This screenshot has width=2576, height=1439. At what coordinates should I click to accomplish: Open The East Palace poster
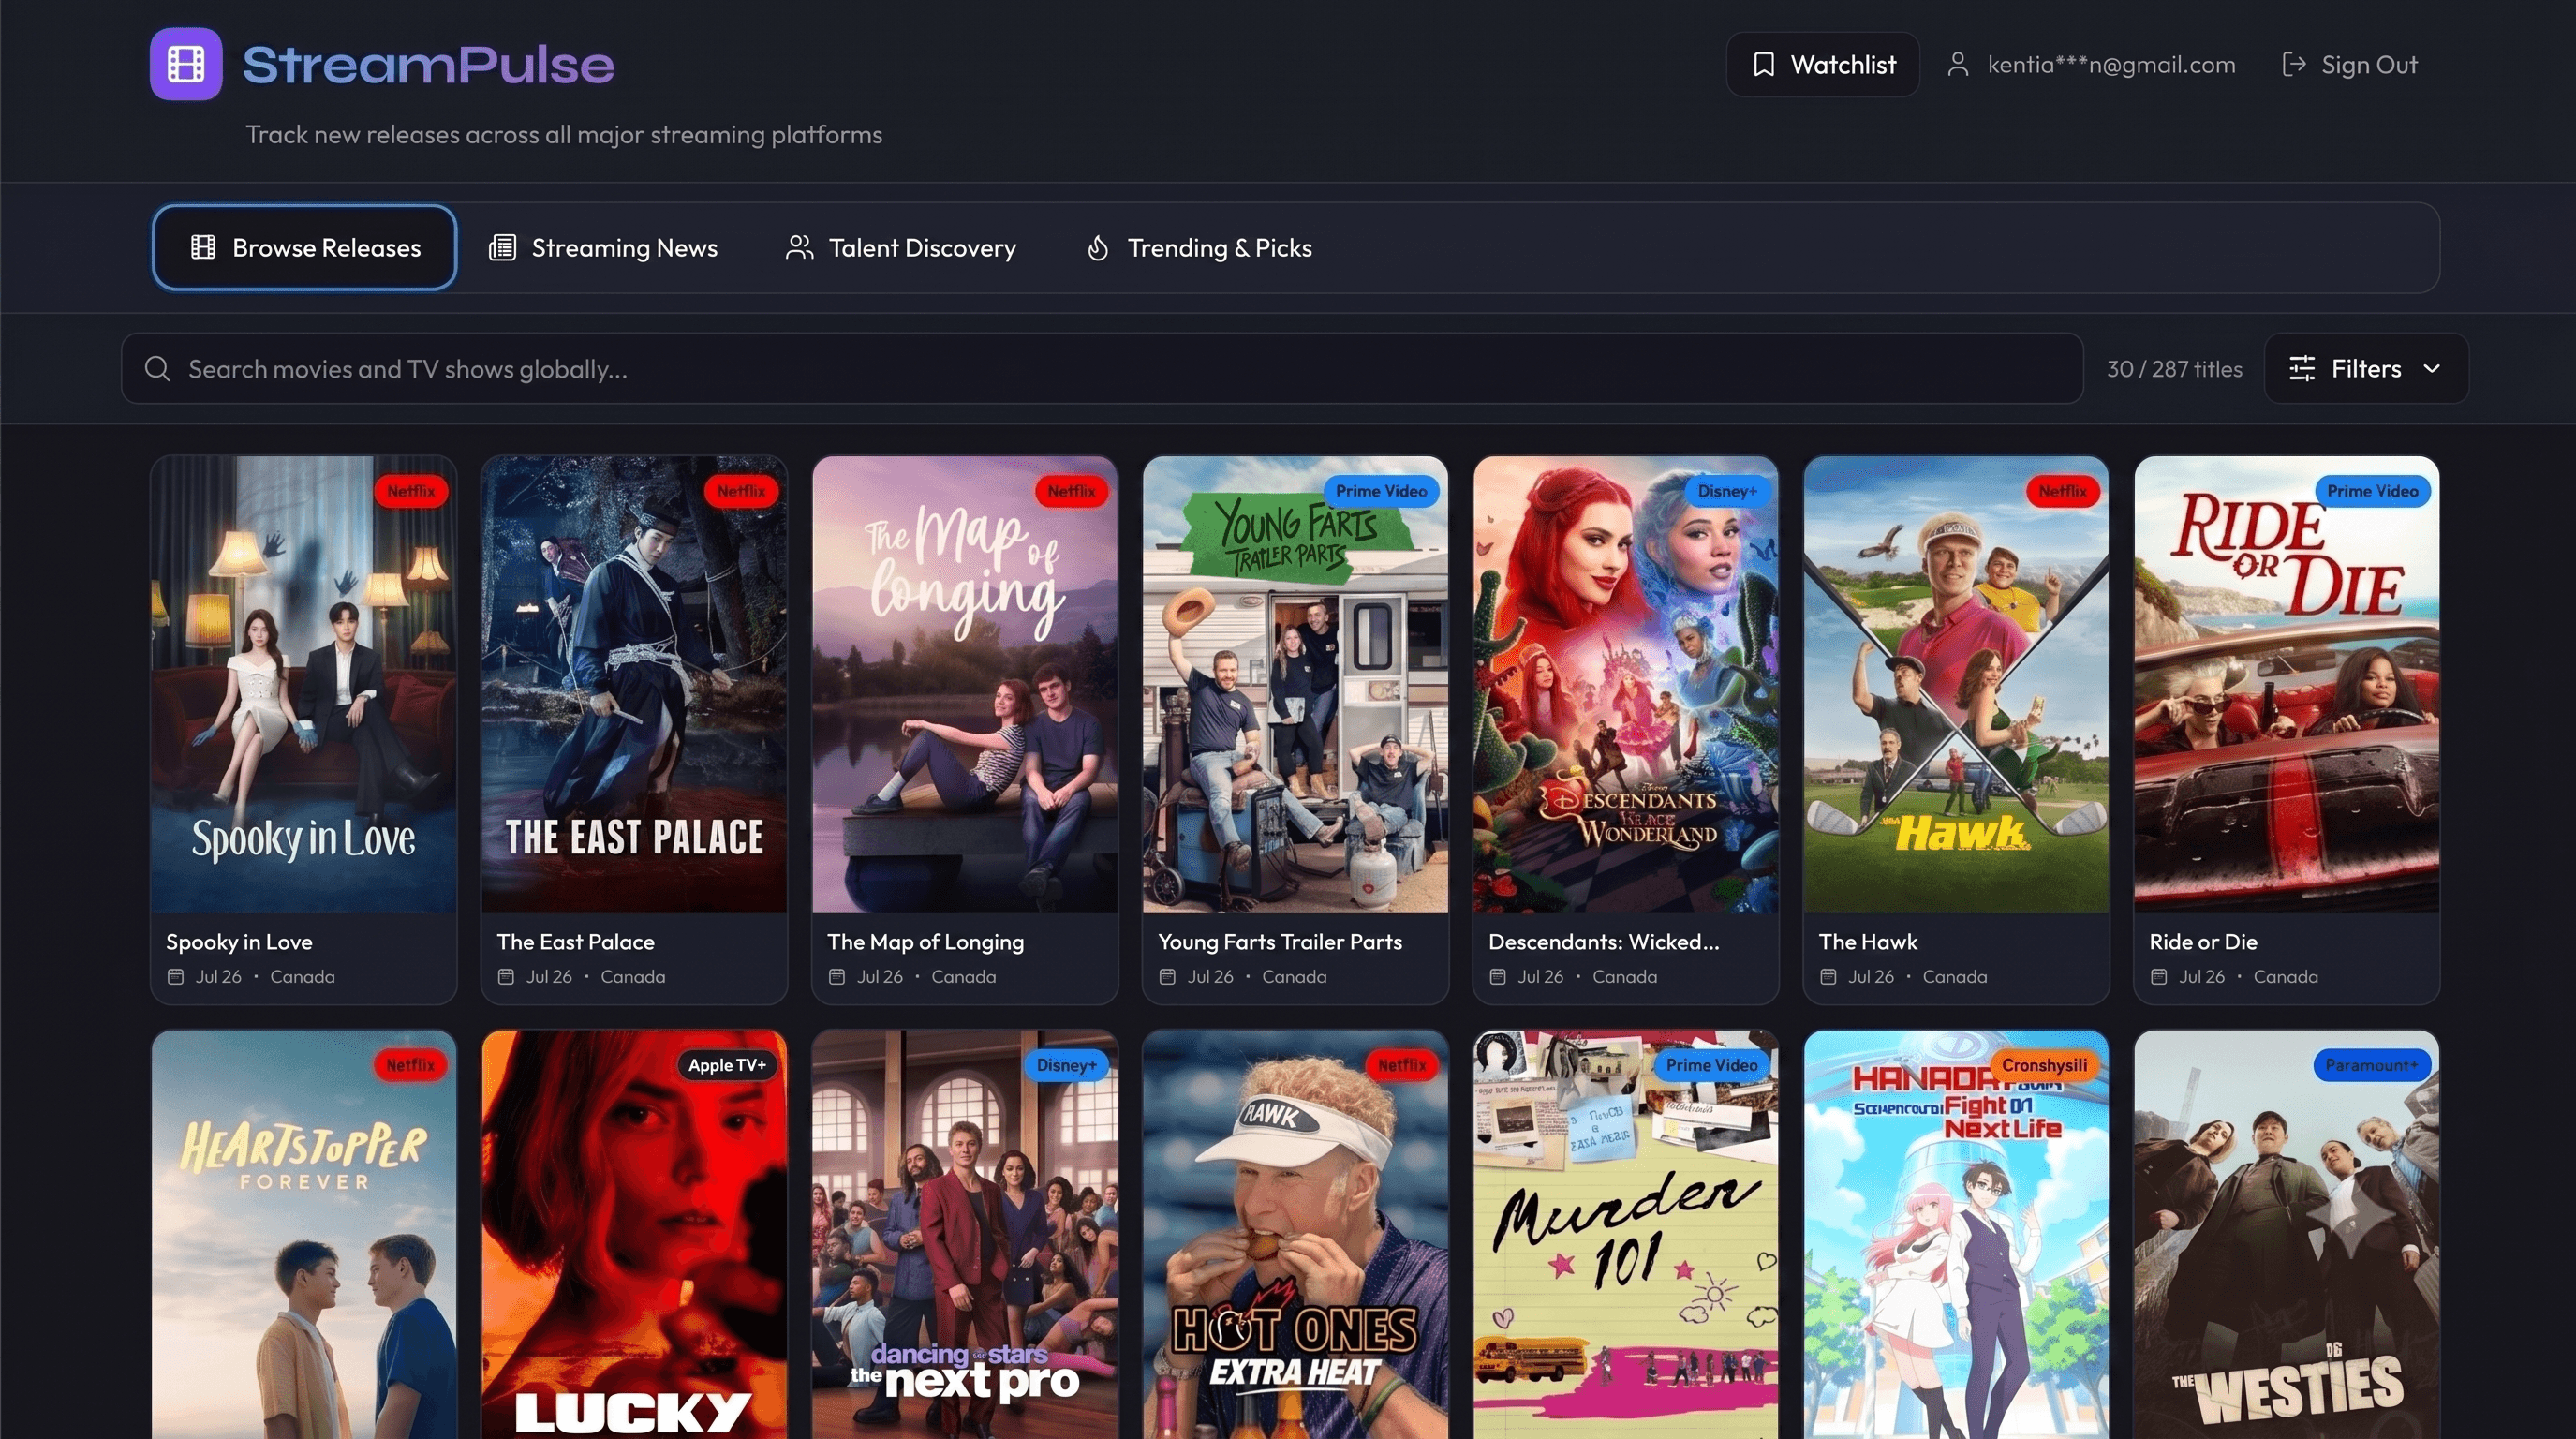point(634,685)
